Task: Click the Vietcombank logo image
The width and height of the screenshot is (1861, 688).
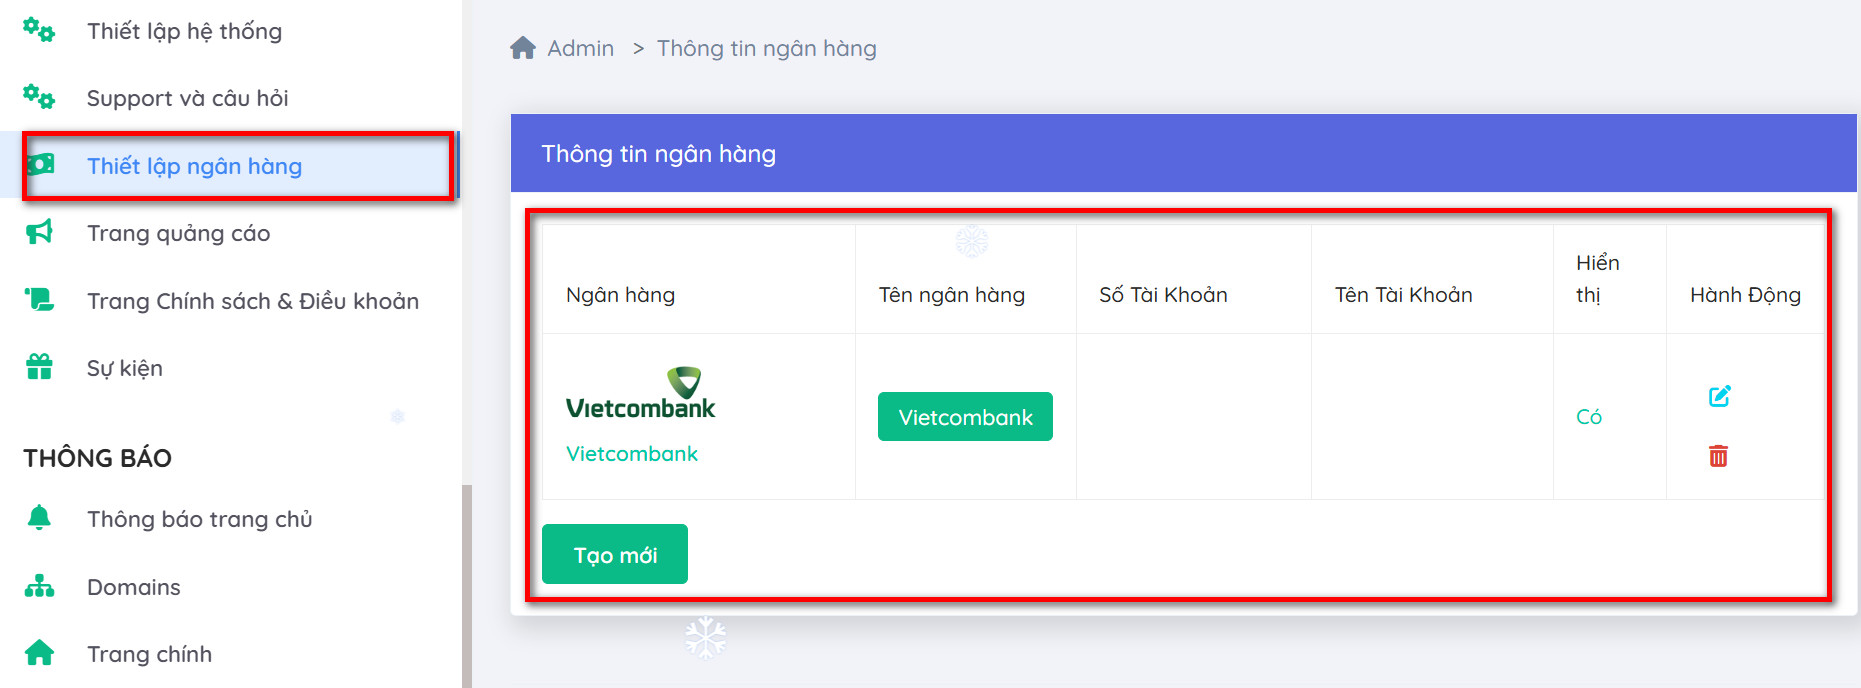Action: [x=641, y=394]
